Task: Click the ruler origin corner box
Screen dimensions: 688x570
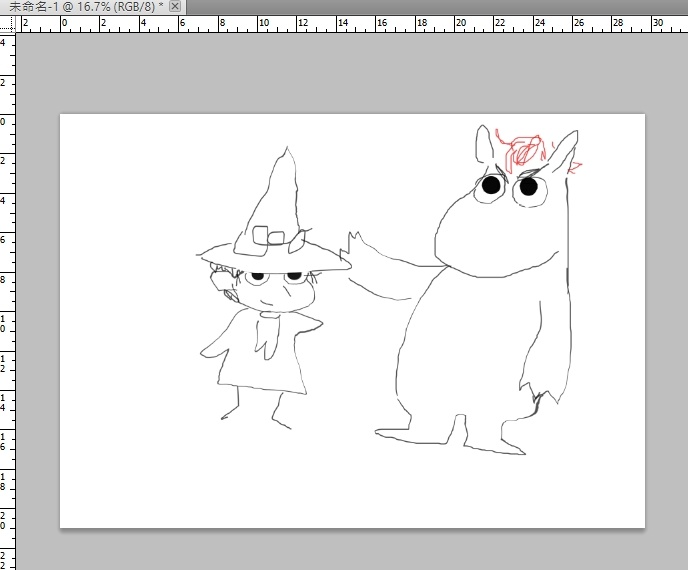Action: [7, 24]
